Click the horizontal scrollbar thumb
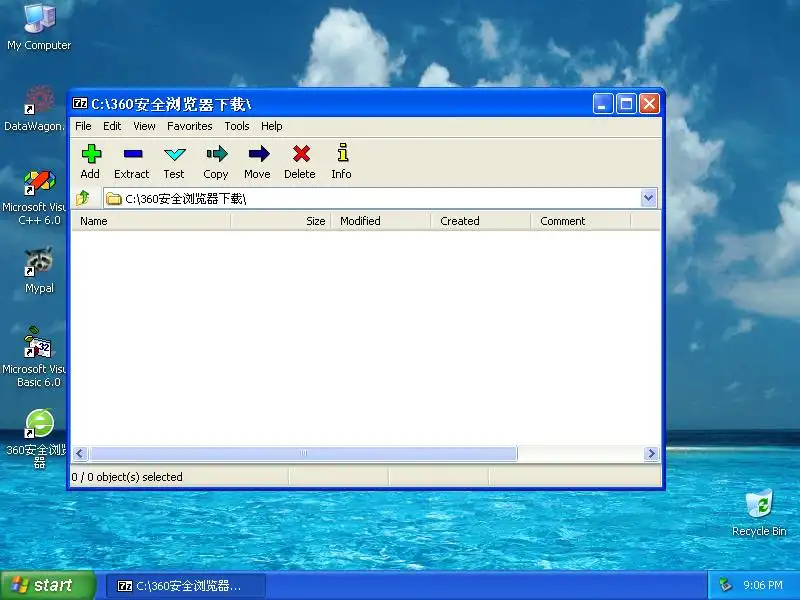The width and height of the screenshot is (800, 600). 303,454
